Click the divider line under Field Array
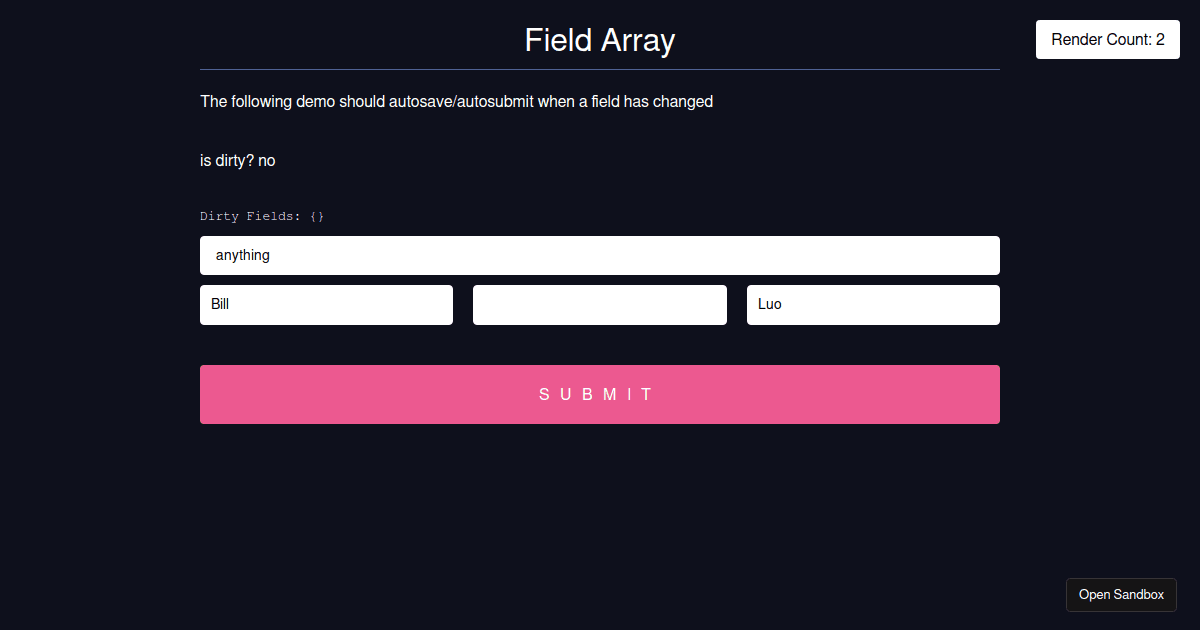This screenshot has width=1200, height=630. point(599,68)
